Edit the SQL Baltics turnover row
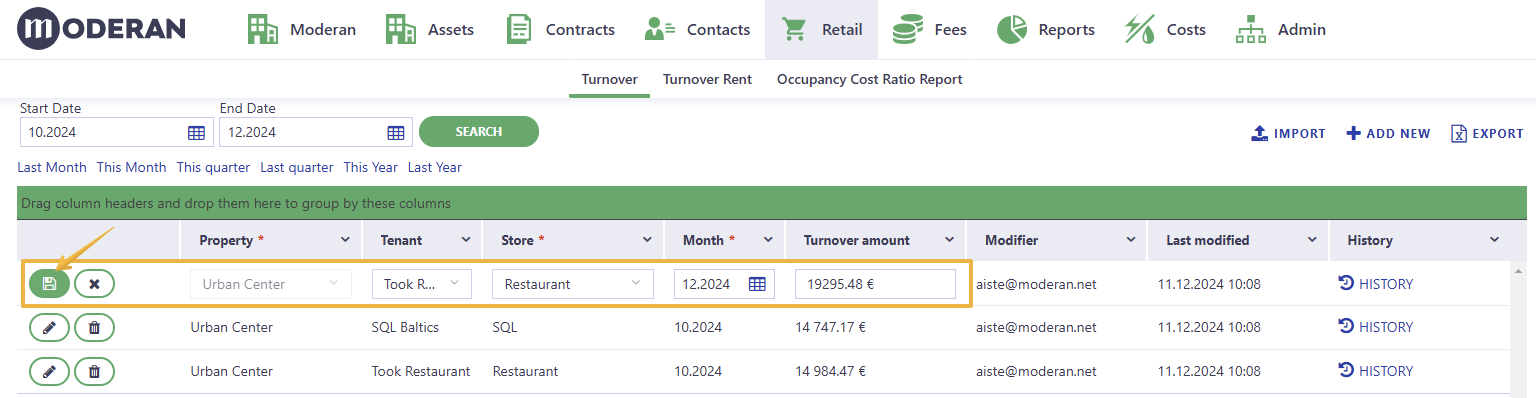Image resolution: width=1536 pixels, height=398 pixels. (49, 328)
